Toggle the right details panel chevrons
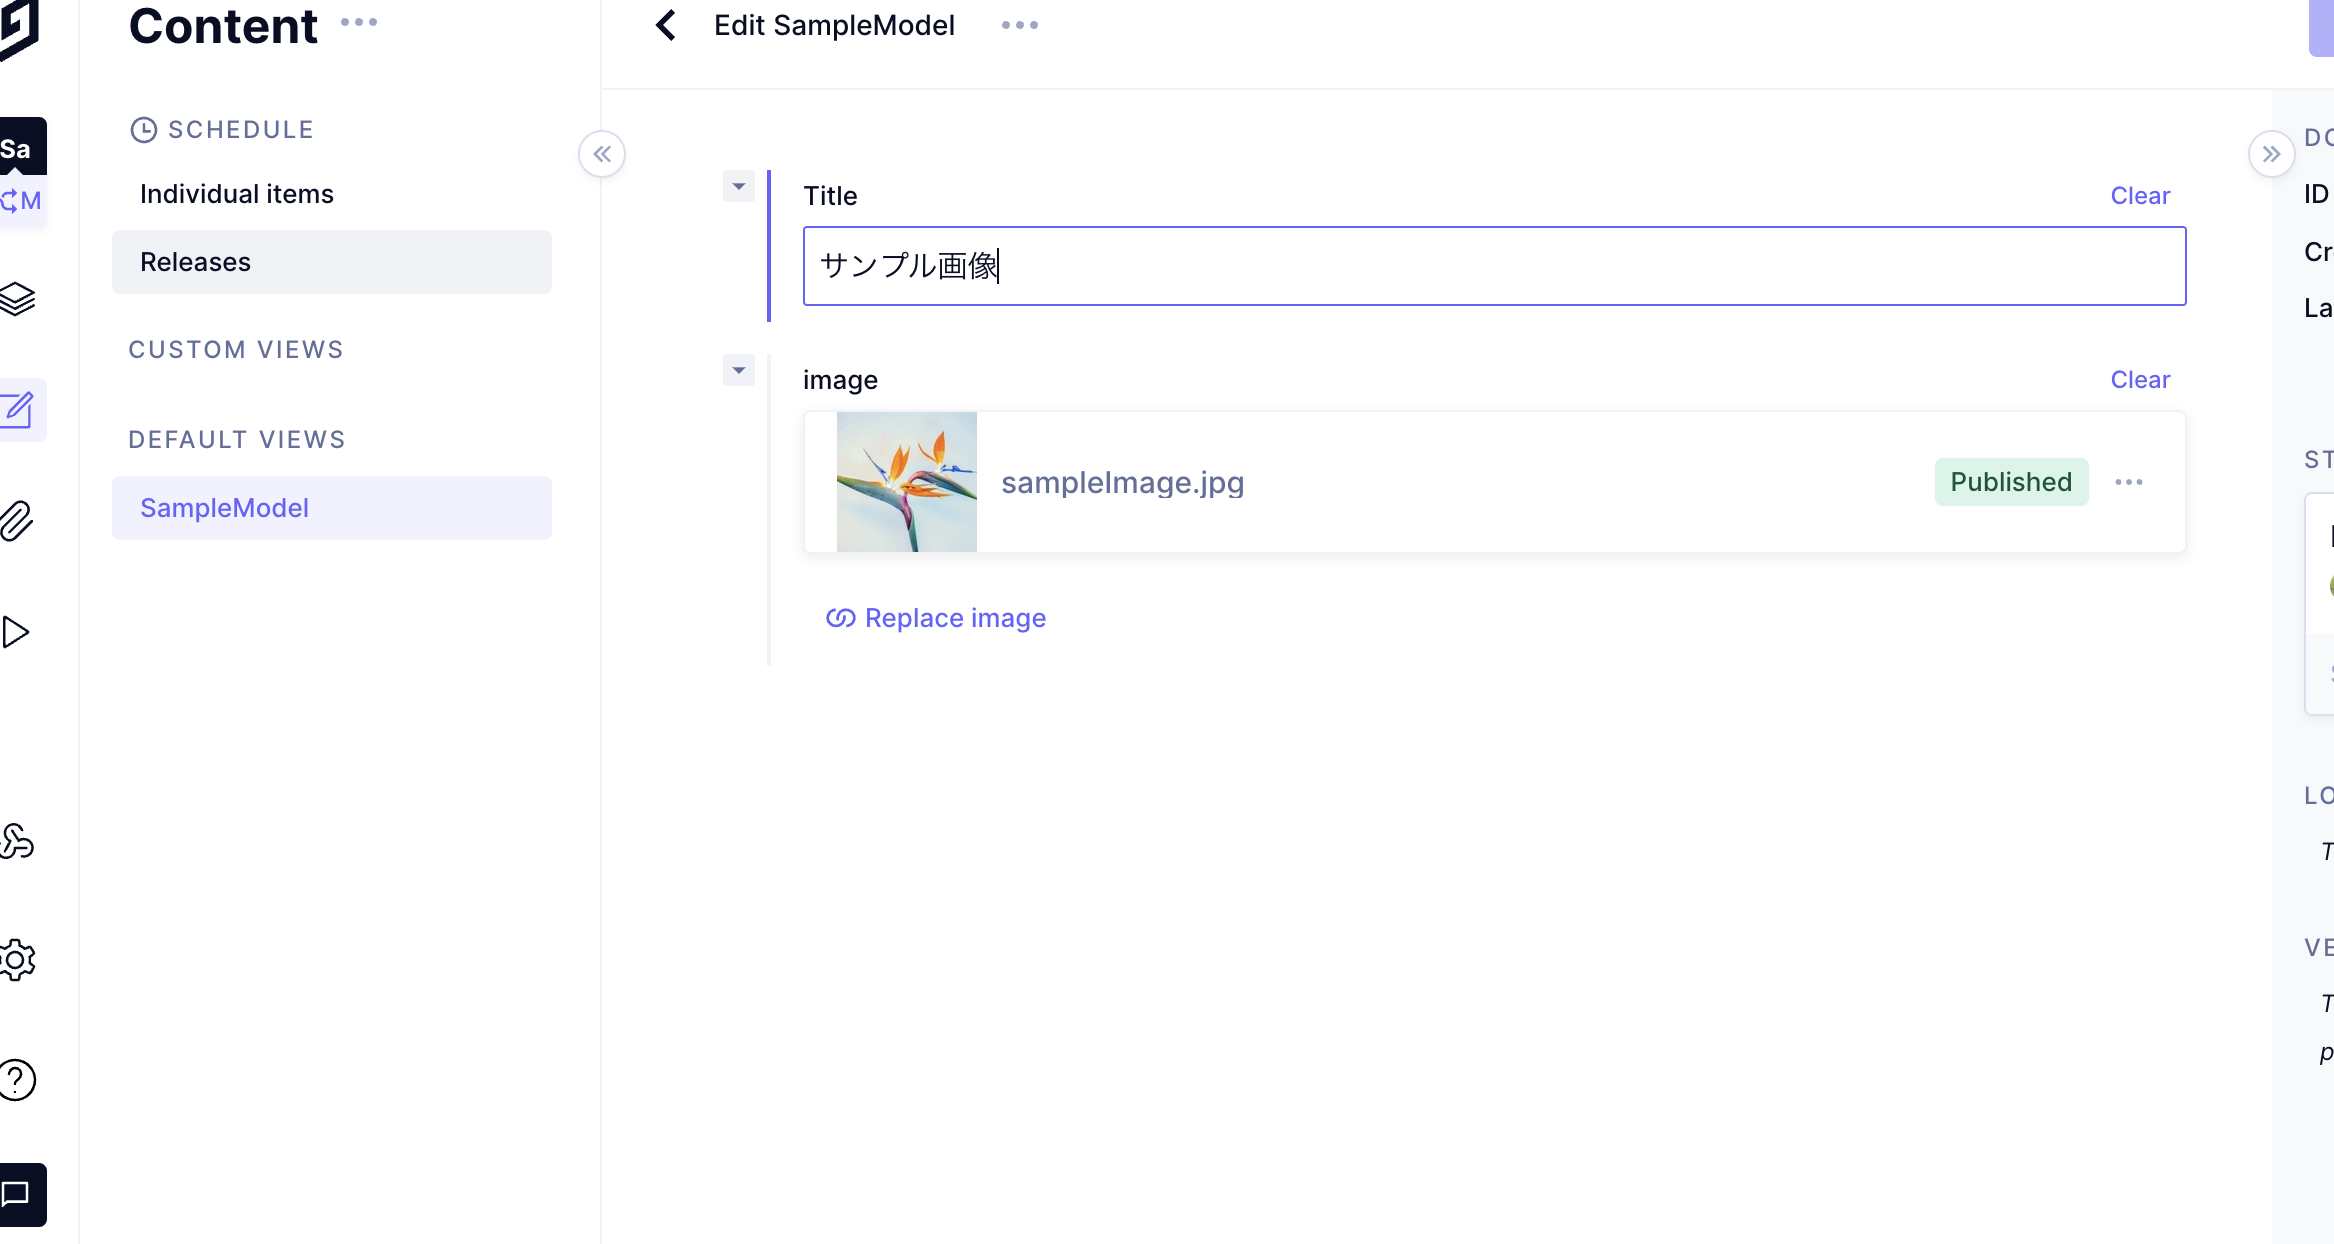This screenshot has width=2334, height=1244. pyautogui.click(x=2271, y=154)
